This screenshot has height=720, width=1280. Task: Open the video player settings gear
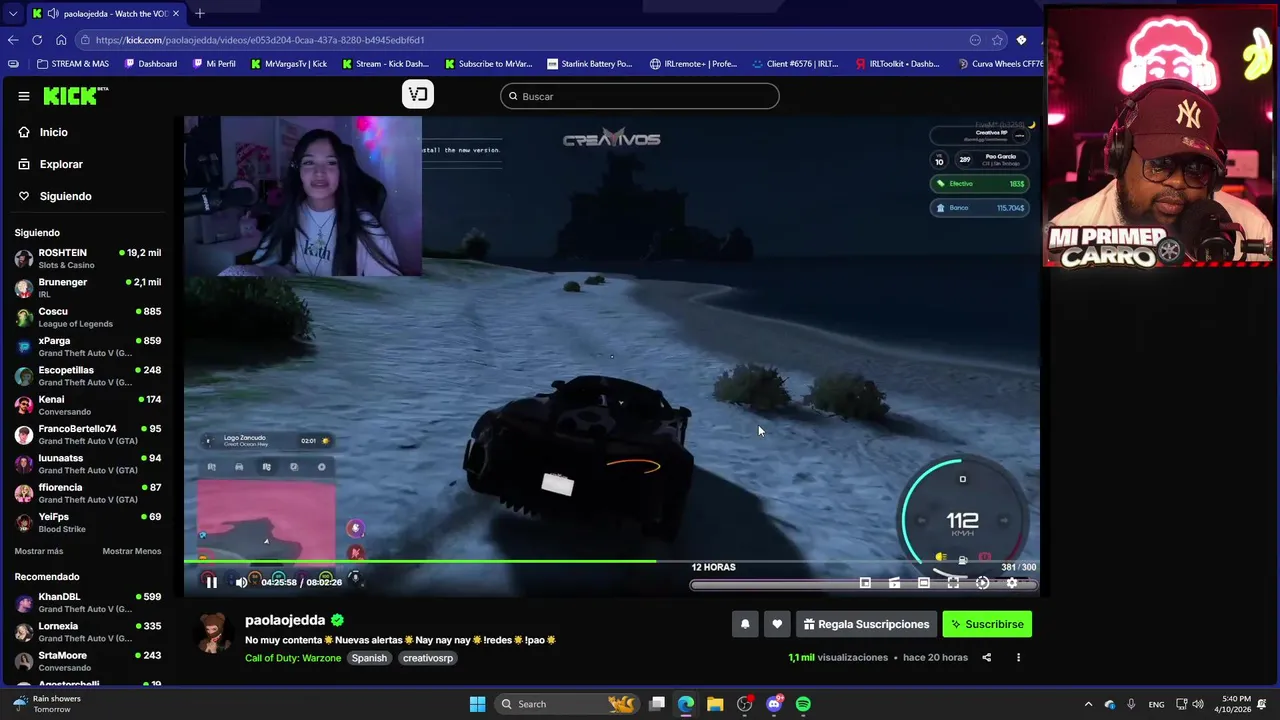[x=1012, y=583]
